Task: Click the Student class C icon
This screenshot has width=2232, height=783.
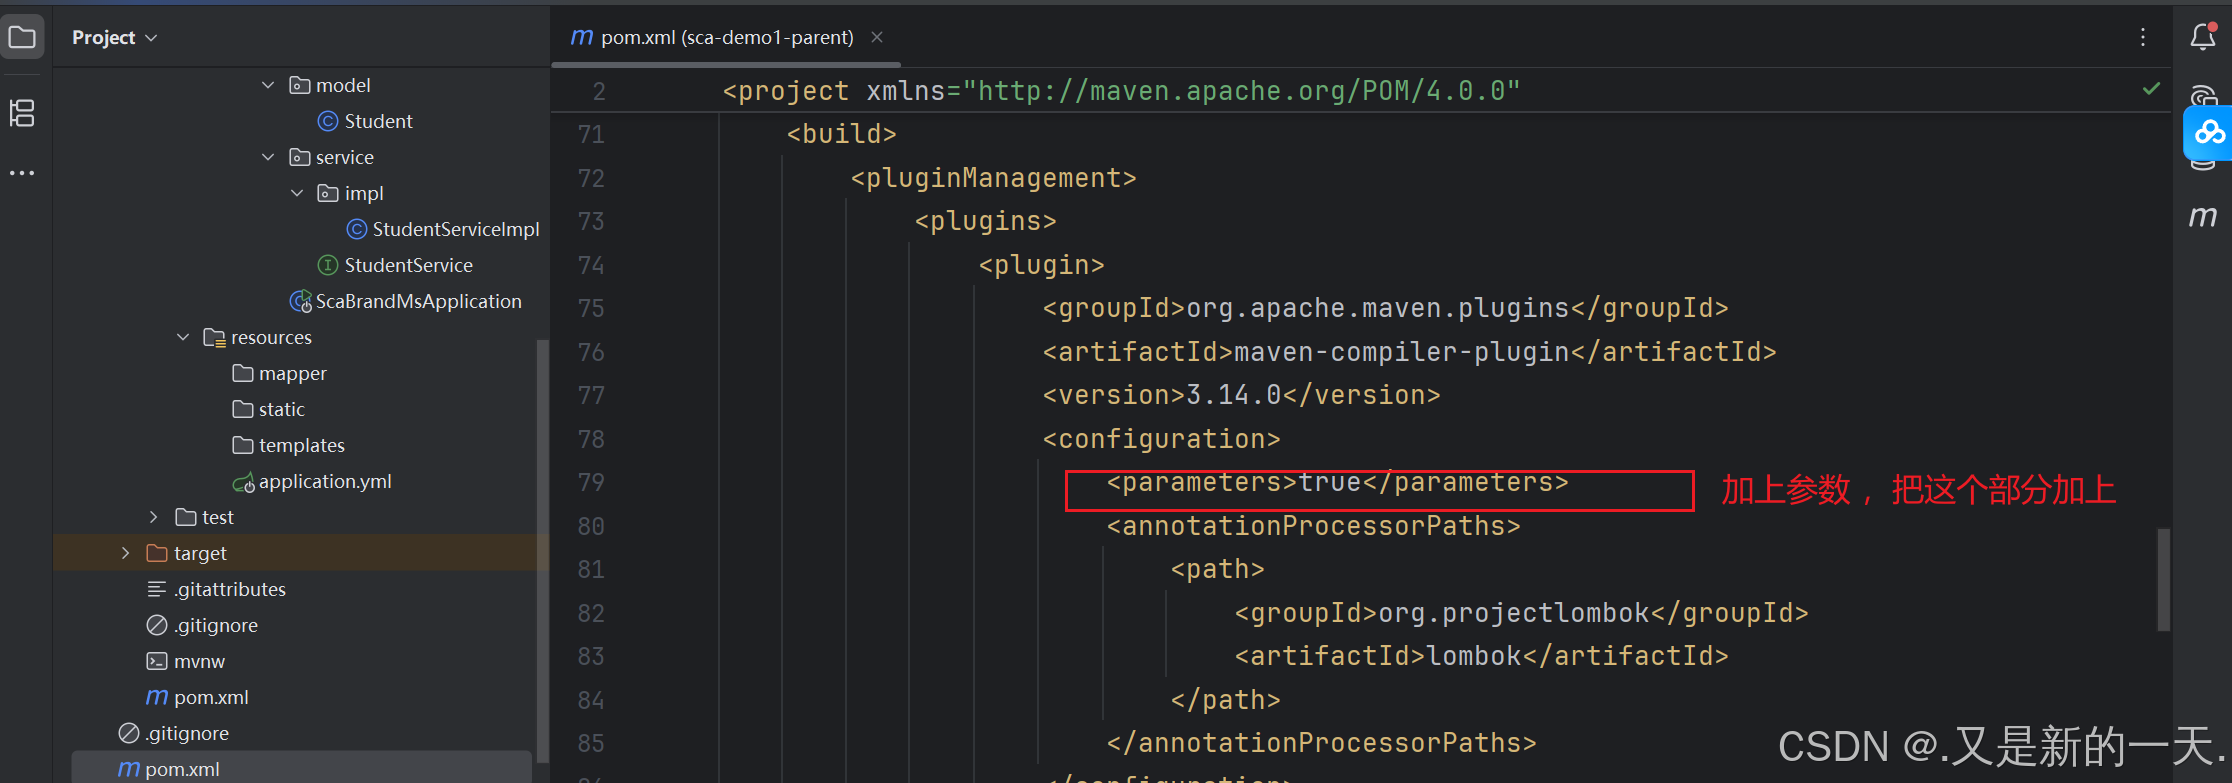Action: (327, 121)
